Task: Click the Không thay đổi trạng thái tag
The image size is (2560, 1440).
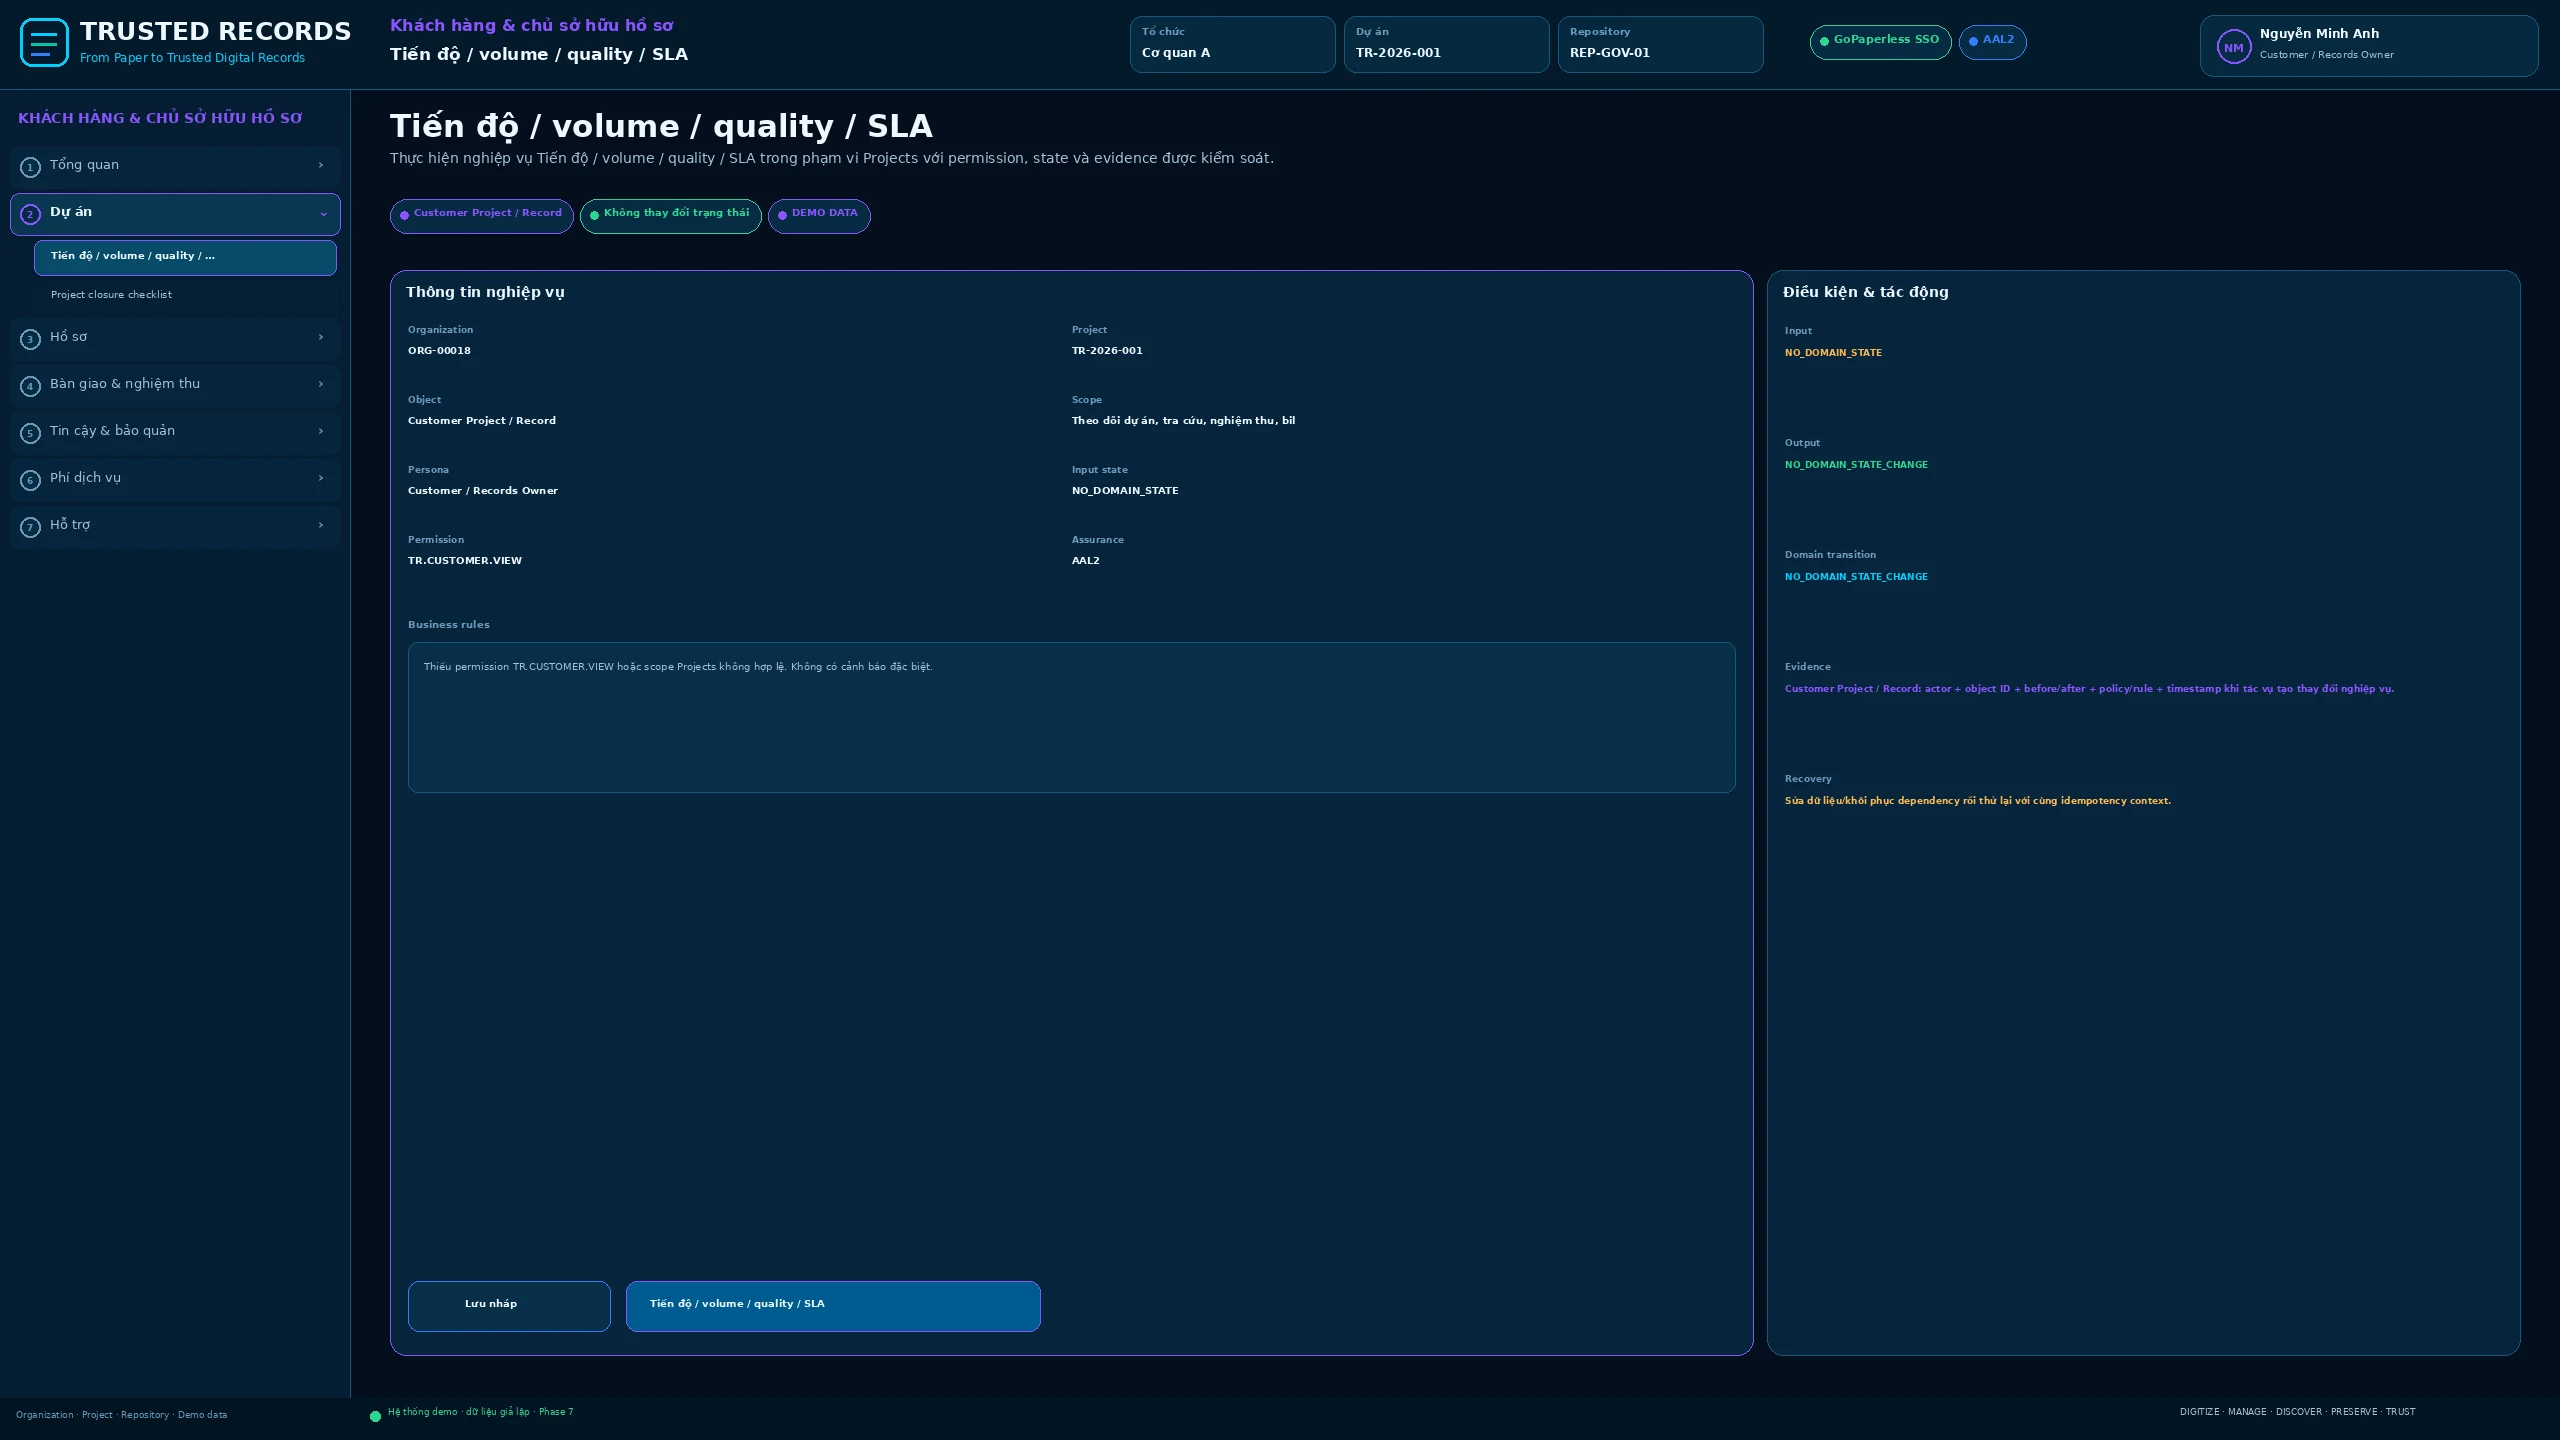Action: 670,216
